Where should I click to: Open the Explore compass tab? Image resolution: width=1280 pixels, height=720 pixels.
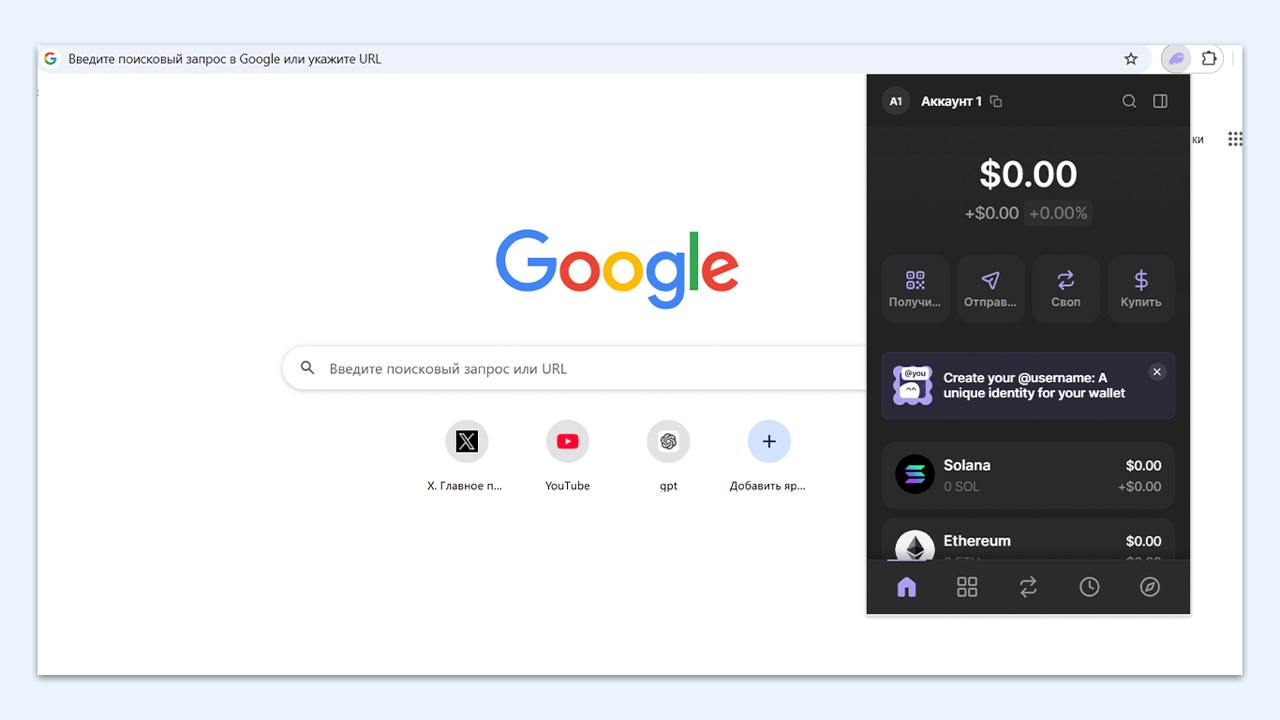(1150, 587)
